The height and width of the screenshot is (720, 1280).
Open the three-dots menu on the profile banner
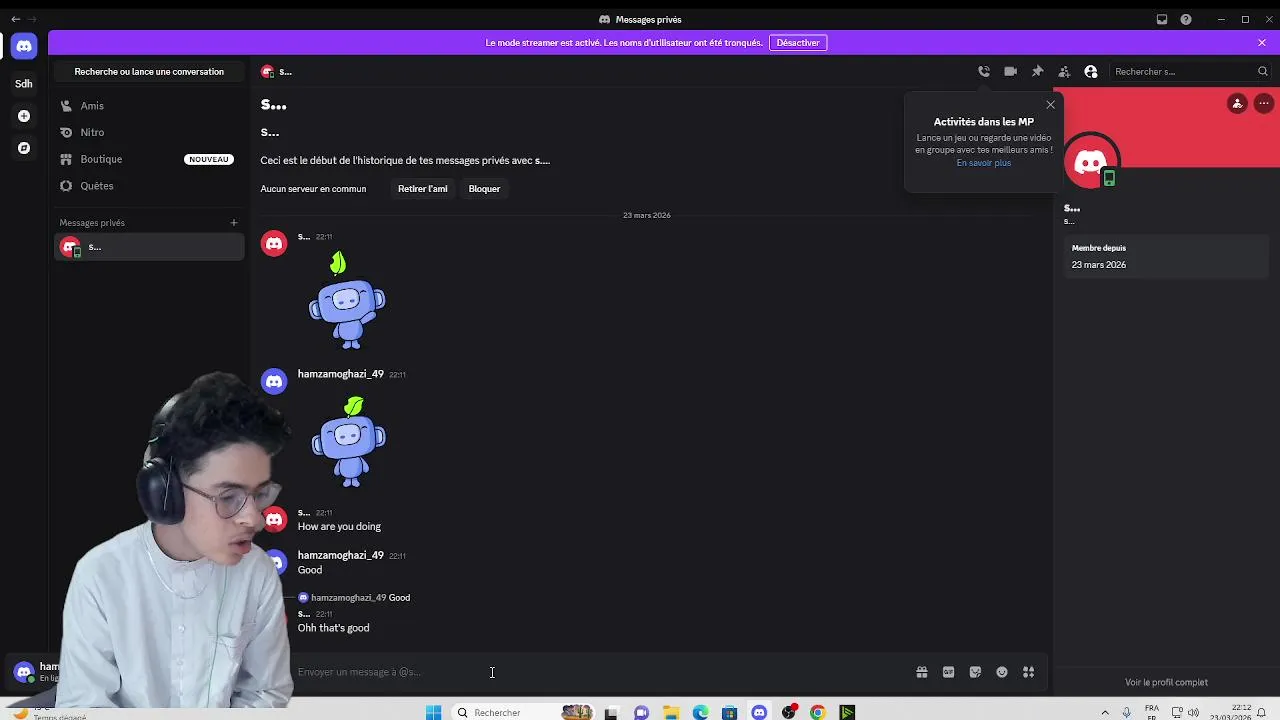point(1264,103)
